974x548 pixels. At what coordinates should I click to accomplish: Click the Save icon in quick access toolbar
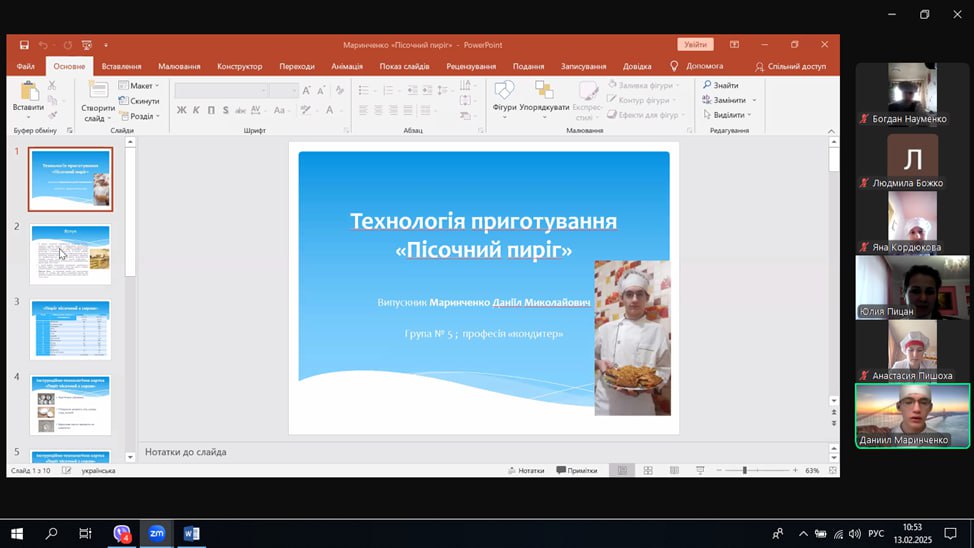pyautogui.click(x=24, y=45)
